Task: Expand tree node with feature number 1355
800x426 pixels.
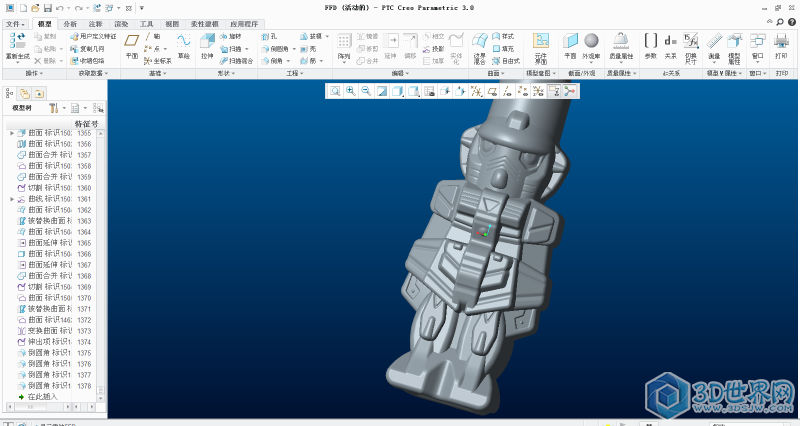Action: pyautogui.click(x=12, y=133)
